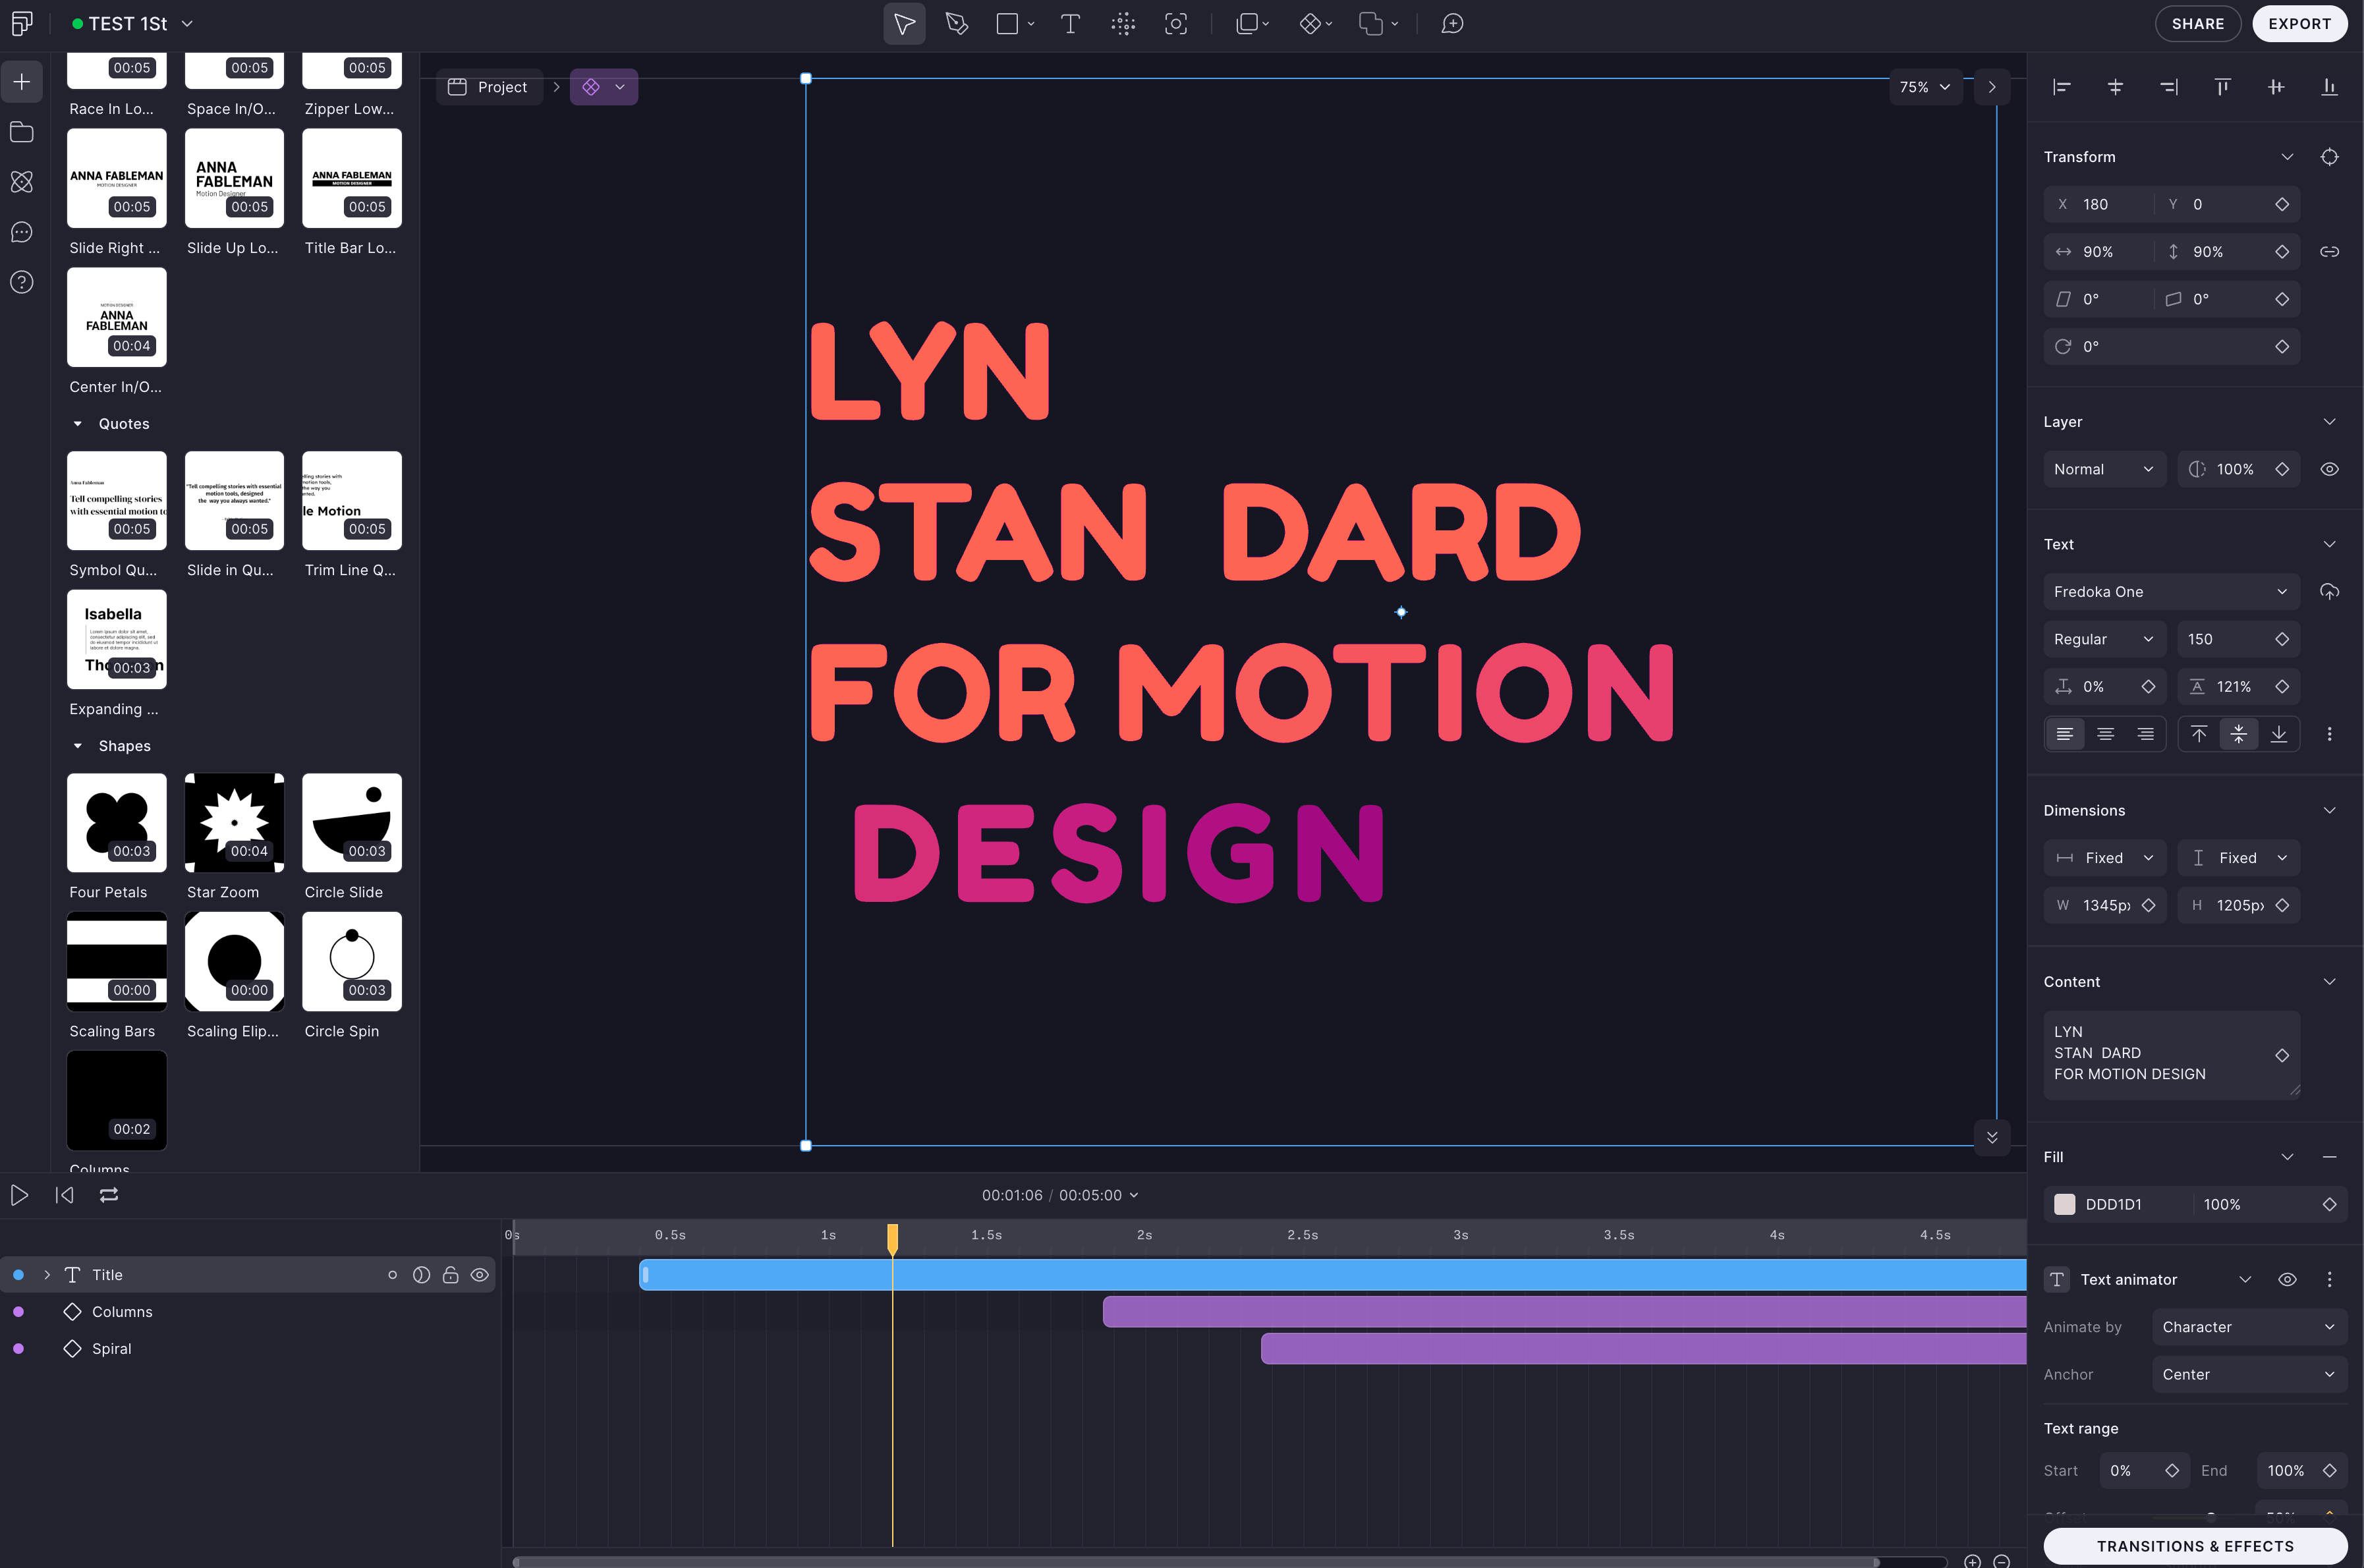Select the Spiral layer
This screenshot has width=2364, height=1568.
pos(112,1349)
